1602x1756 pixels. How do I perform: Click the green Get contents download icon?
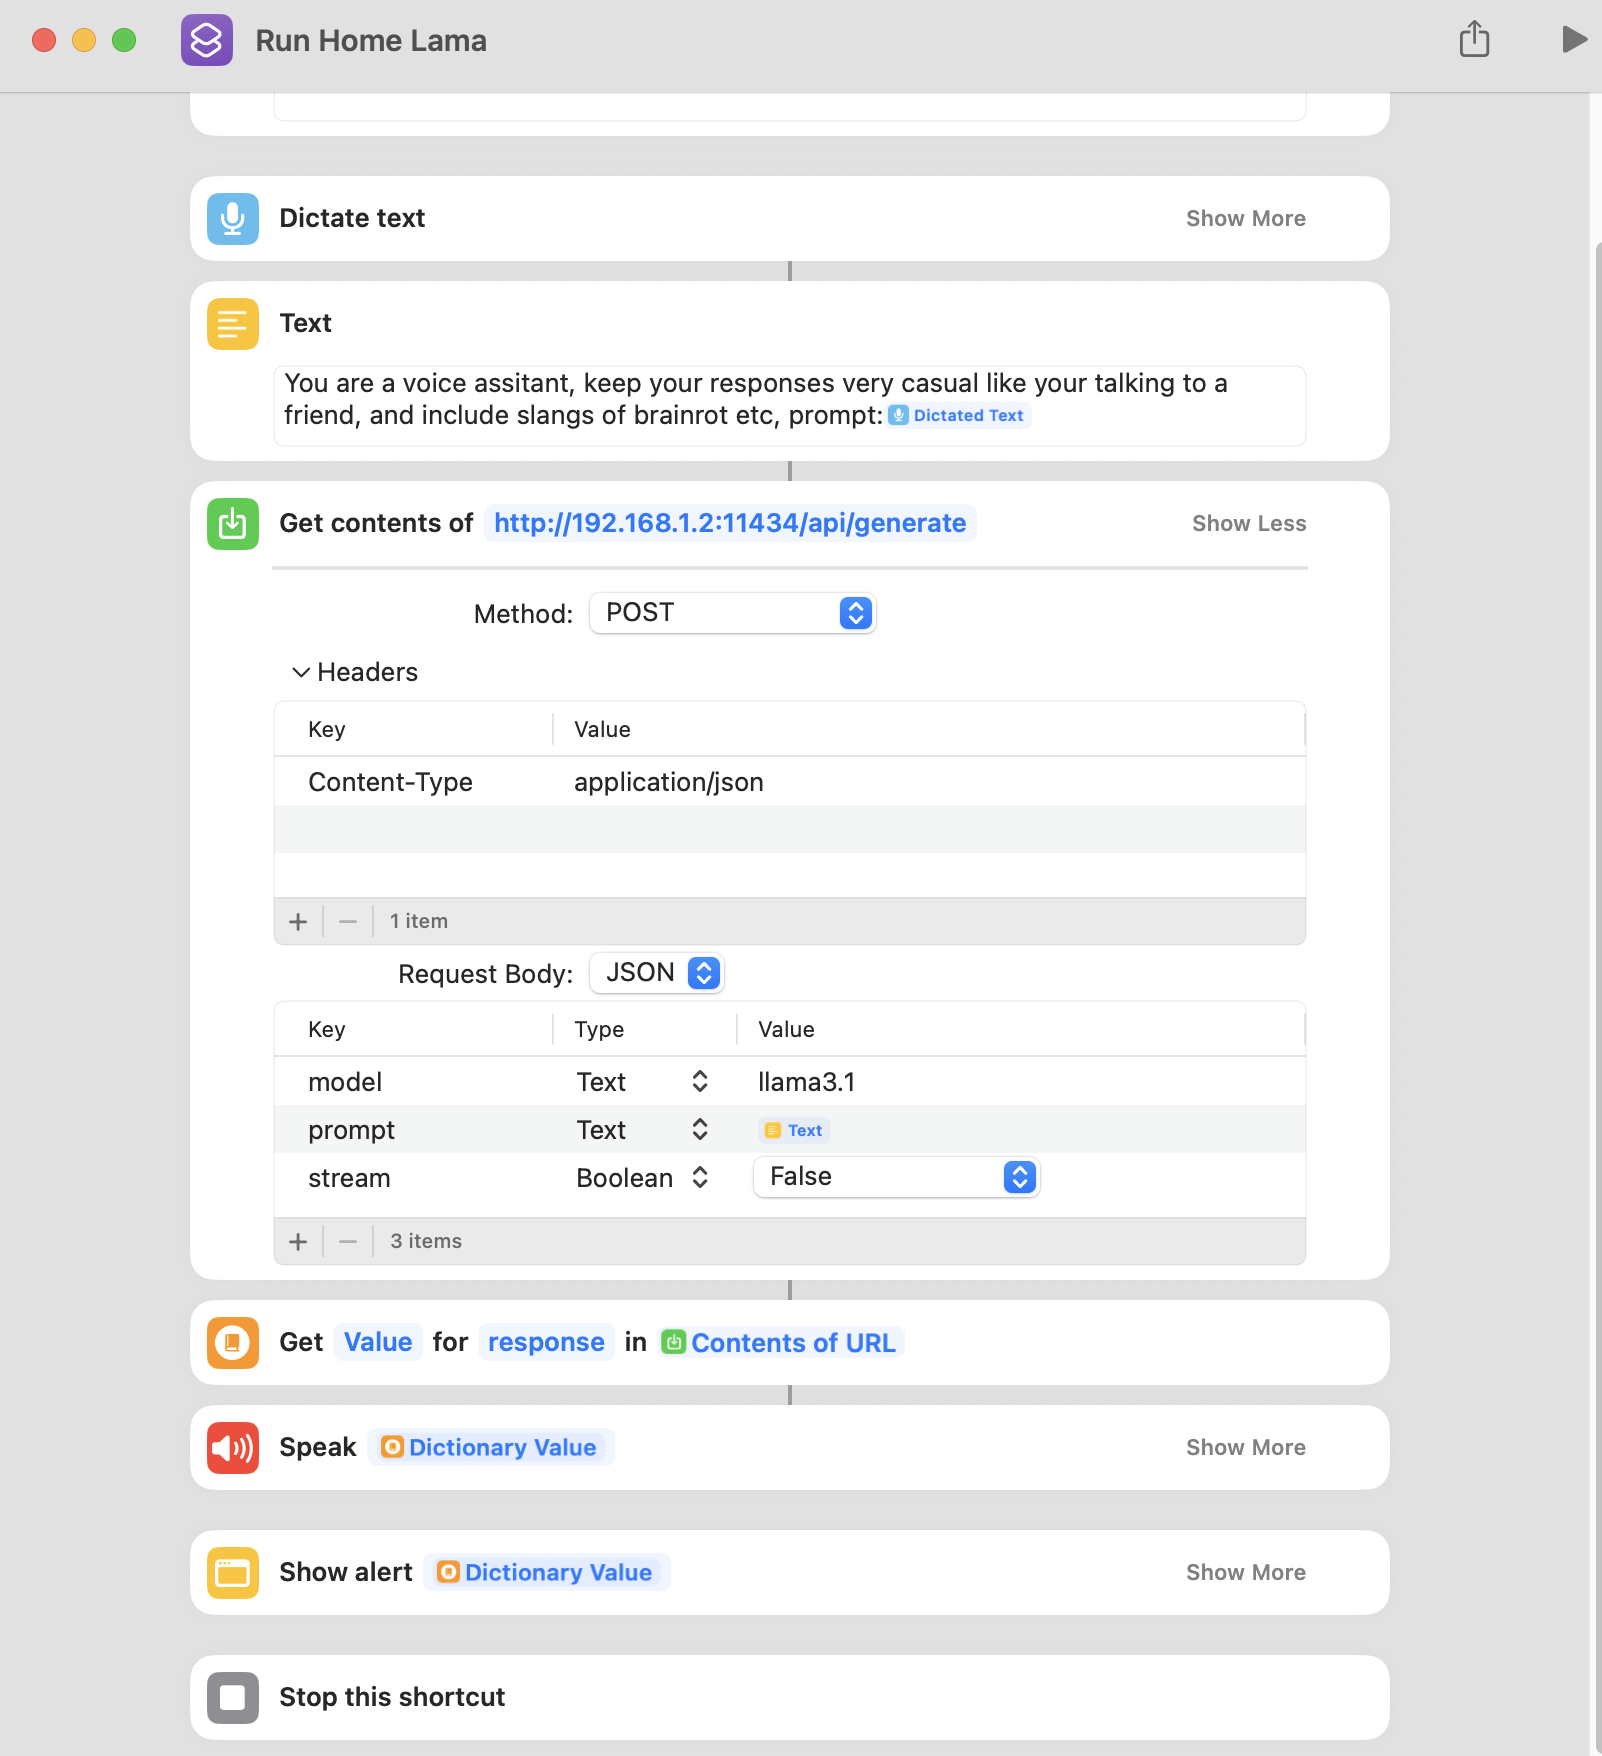coord(233,524)
